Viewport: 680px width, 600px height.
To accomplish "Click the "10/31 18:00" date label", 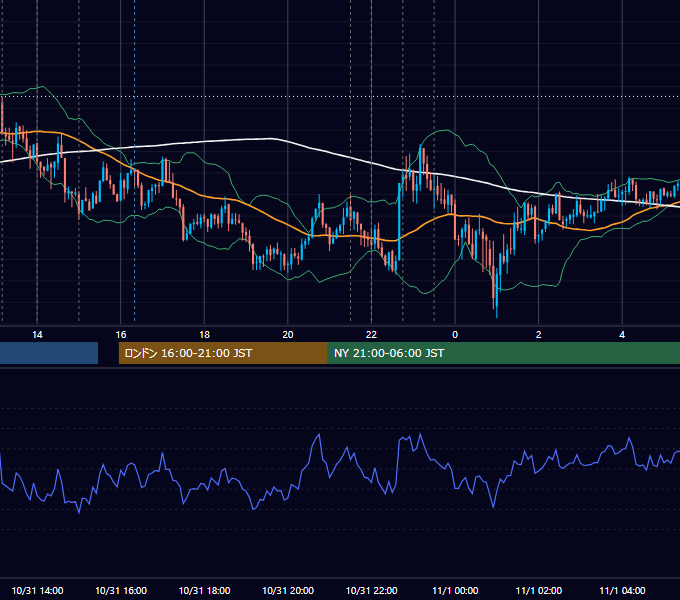I will [x=204, y=590].
